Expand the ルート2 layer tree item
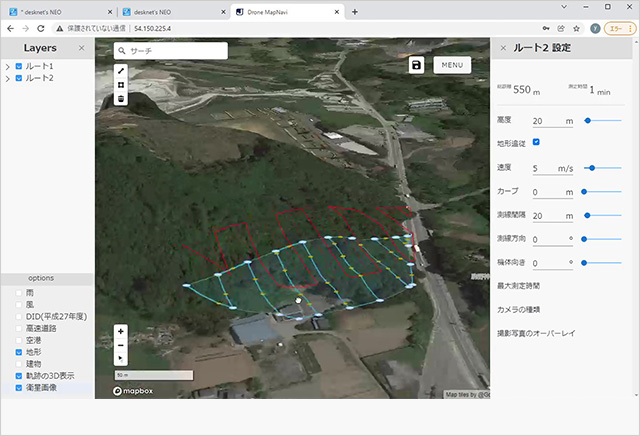Image resolution: width=640 pixels, height=436 pixels. click(8, 78)
